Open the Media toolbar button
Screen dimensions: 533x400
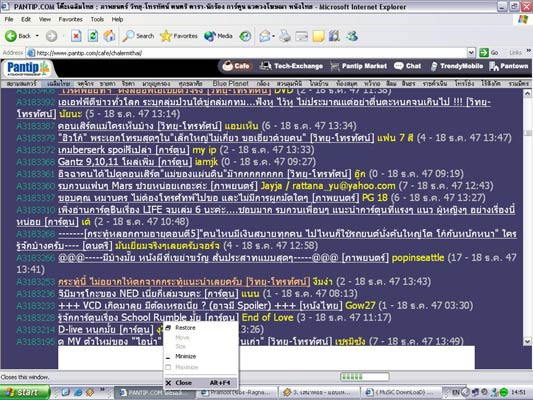coord(218,36)
